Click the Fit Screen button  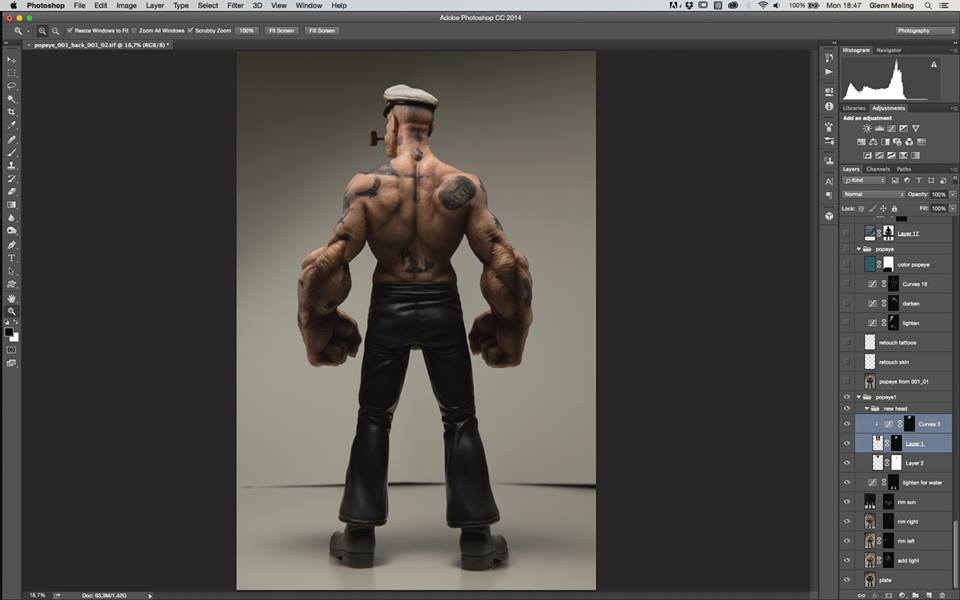tap(280, 31)
